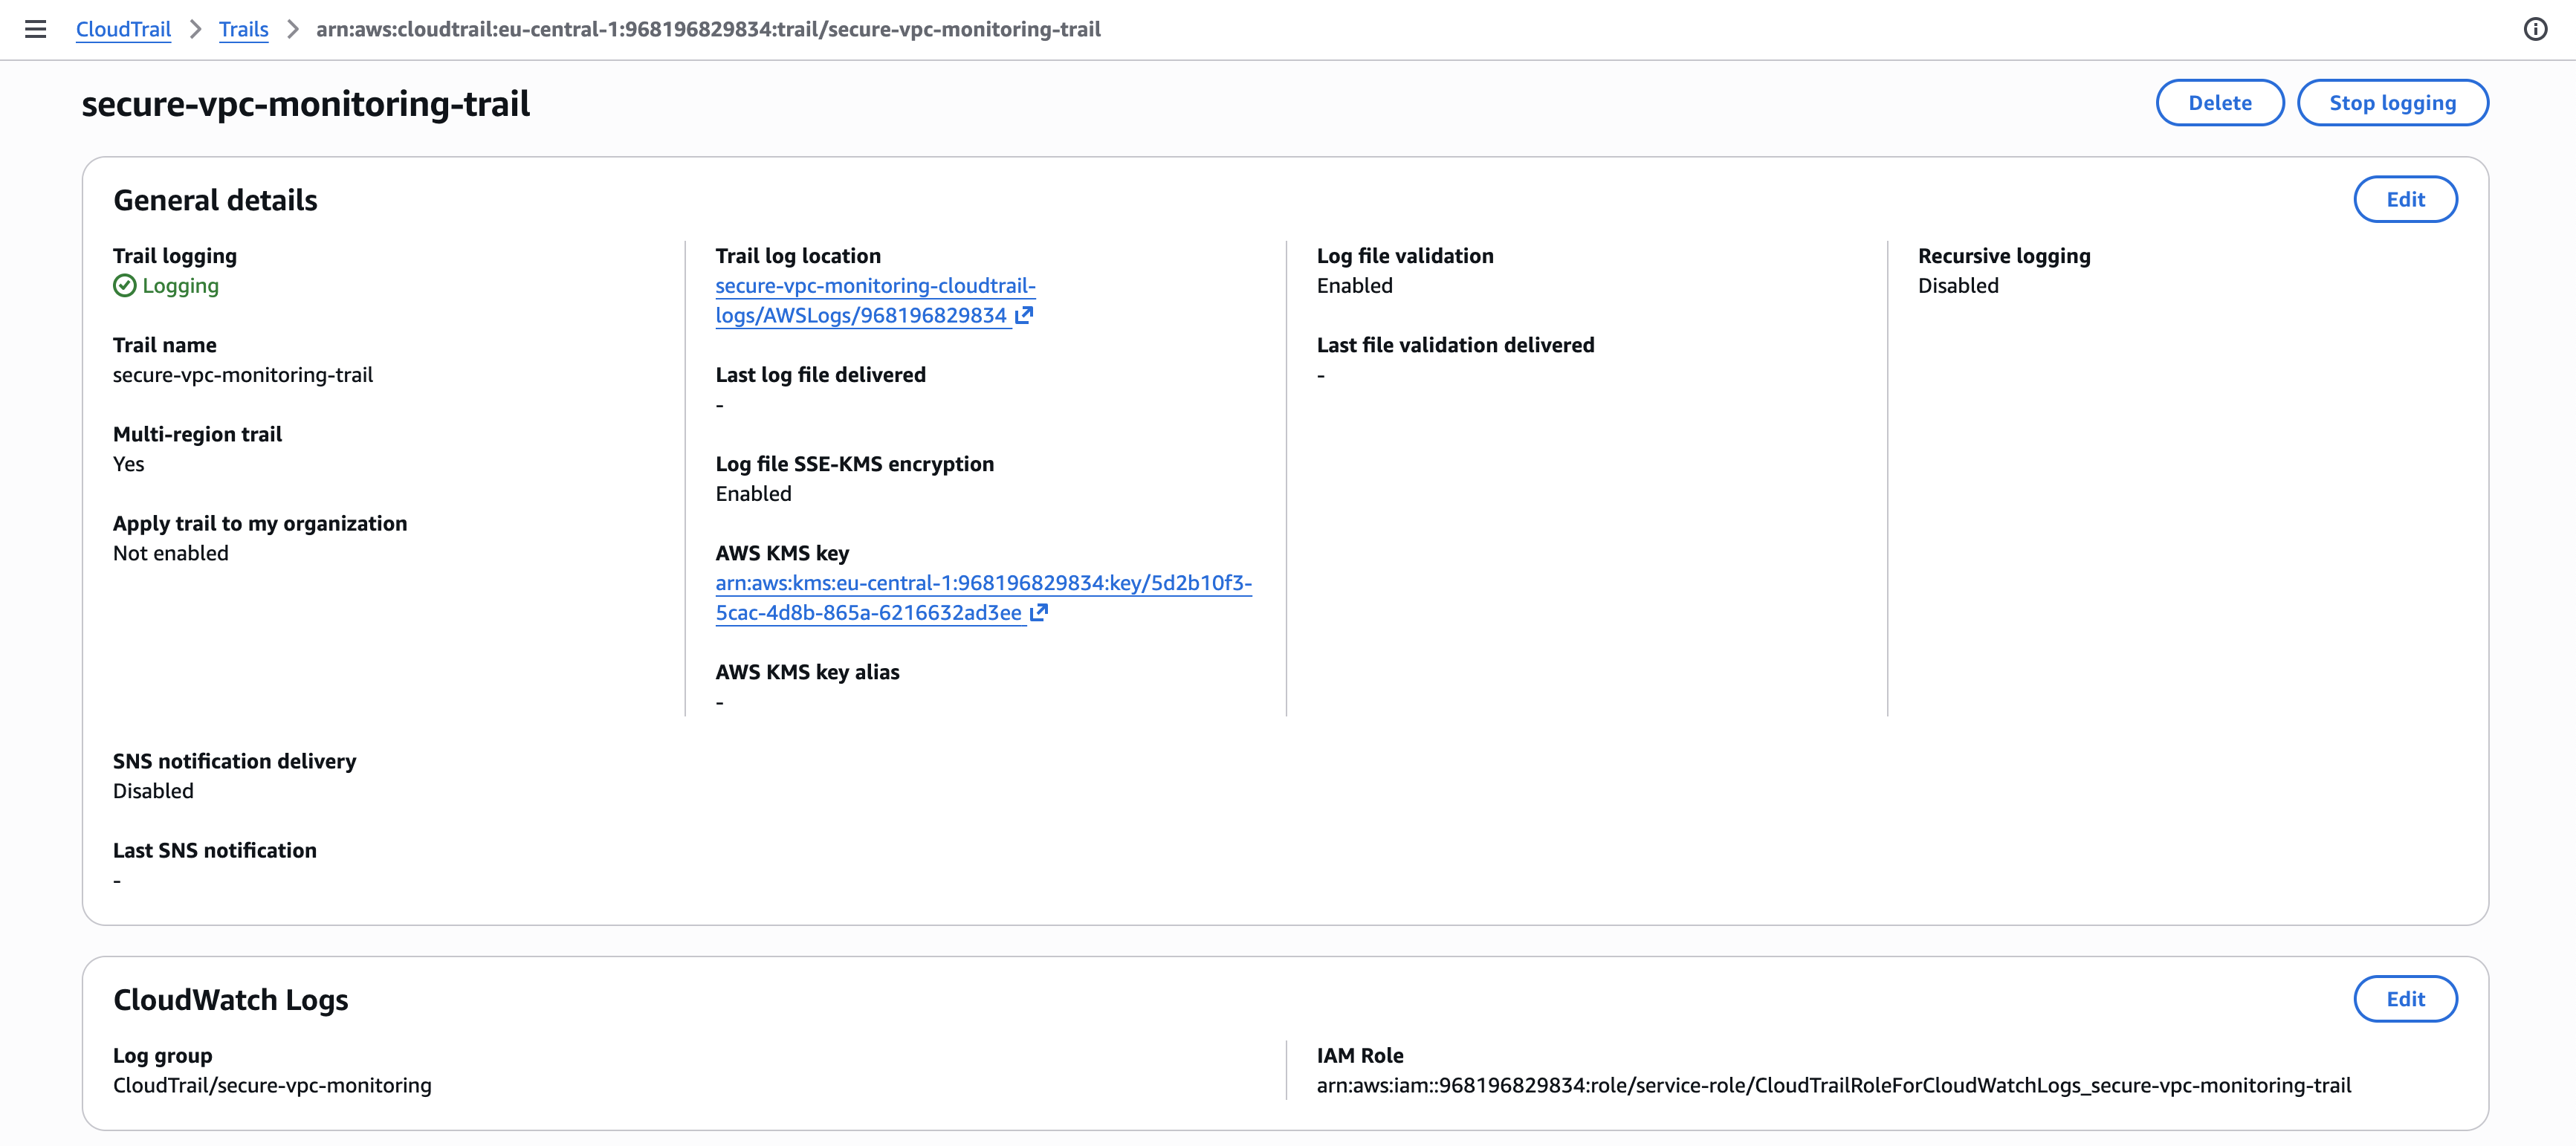Open the hamburger navigation menu
2576x1146 pixels.
(x=36, y=29)
